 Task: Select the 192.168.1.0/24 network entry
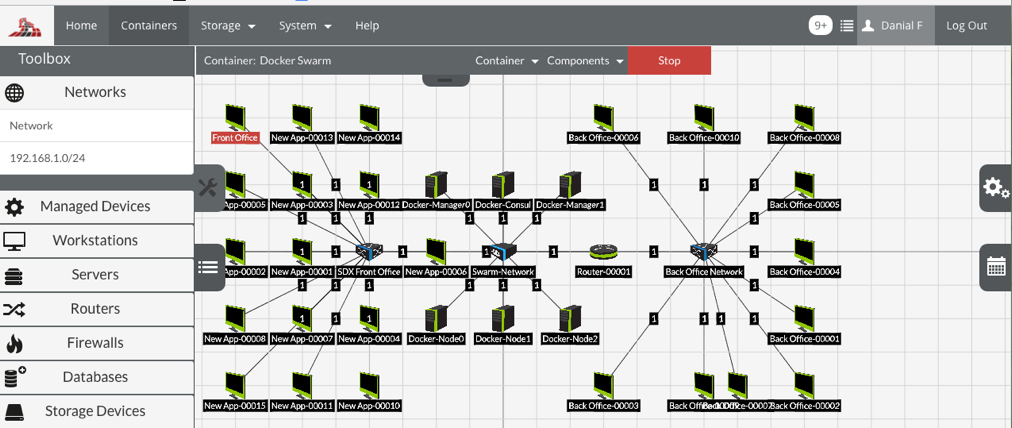click(x=97, y=158)
